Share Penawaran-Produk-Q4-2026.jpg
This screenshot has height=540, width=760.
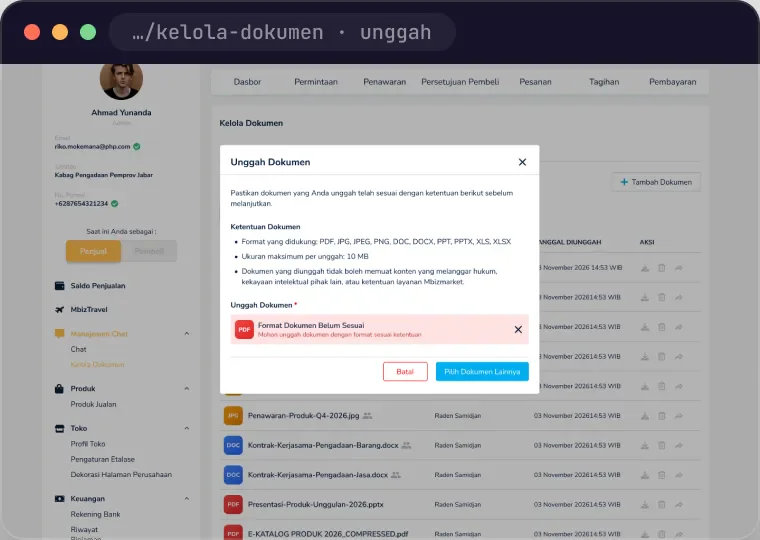(x=679, y=416)
